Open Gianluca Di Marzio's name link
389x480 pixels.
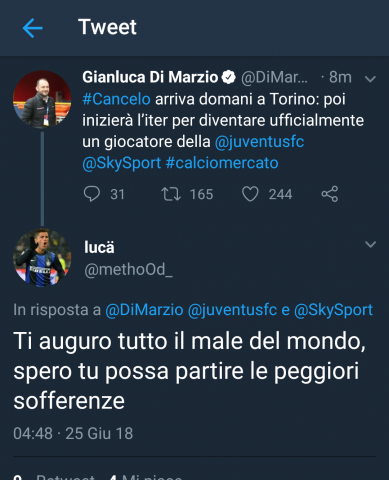click(150, 77)
